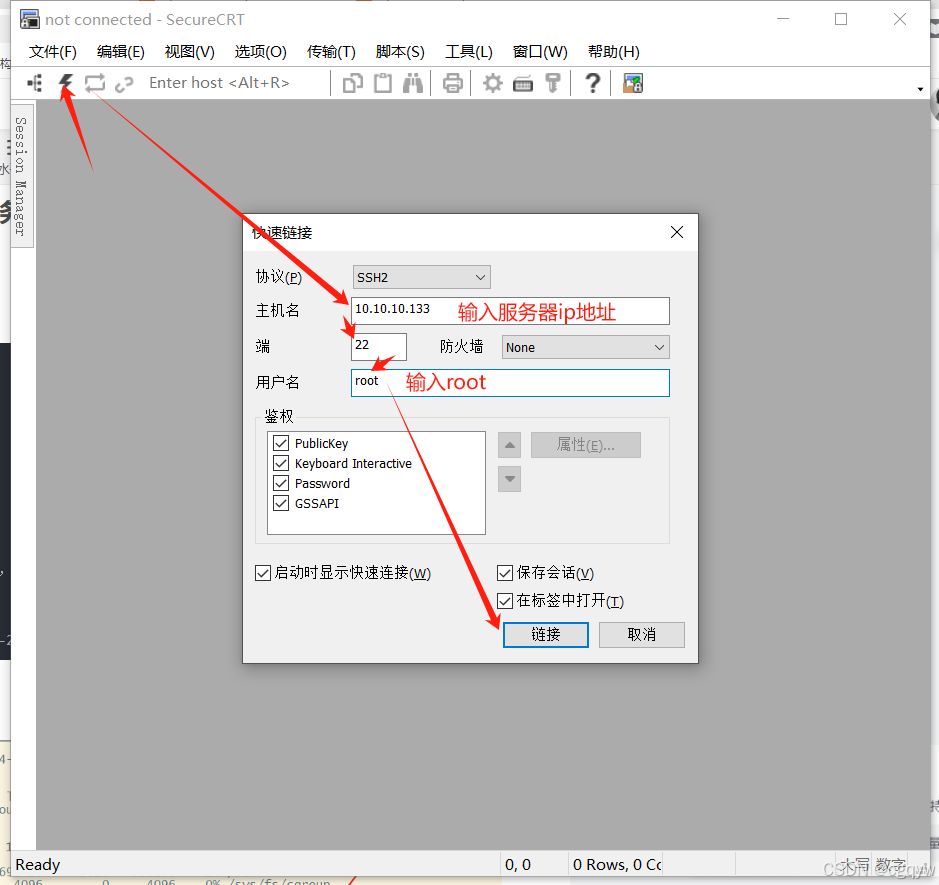Open the 视图(V) menu

click(189, 52)
